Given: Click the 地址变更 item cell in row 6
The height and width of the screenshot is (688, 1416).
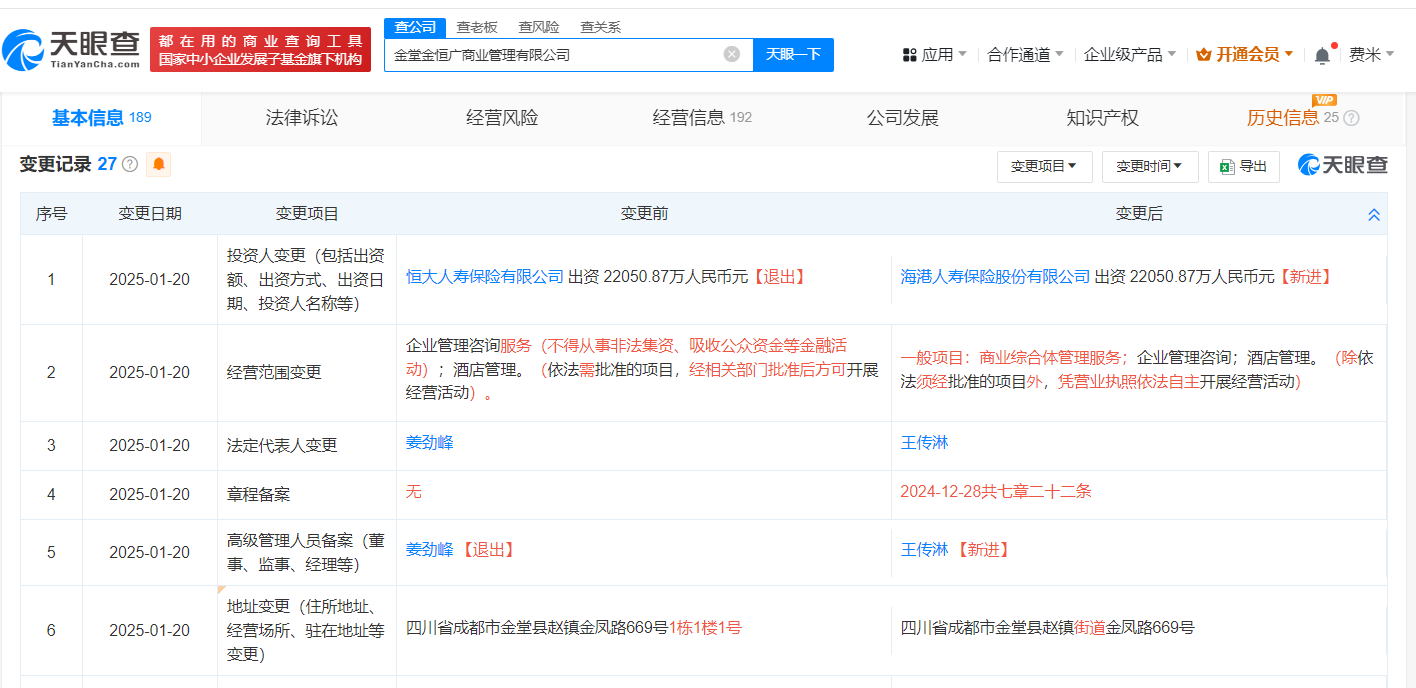Looking at the screenshot, I should tap(306, 630).
